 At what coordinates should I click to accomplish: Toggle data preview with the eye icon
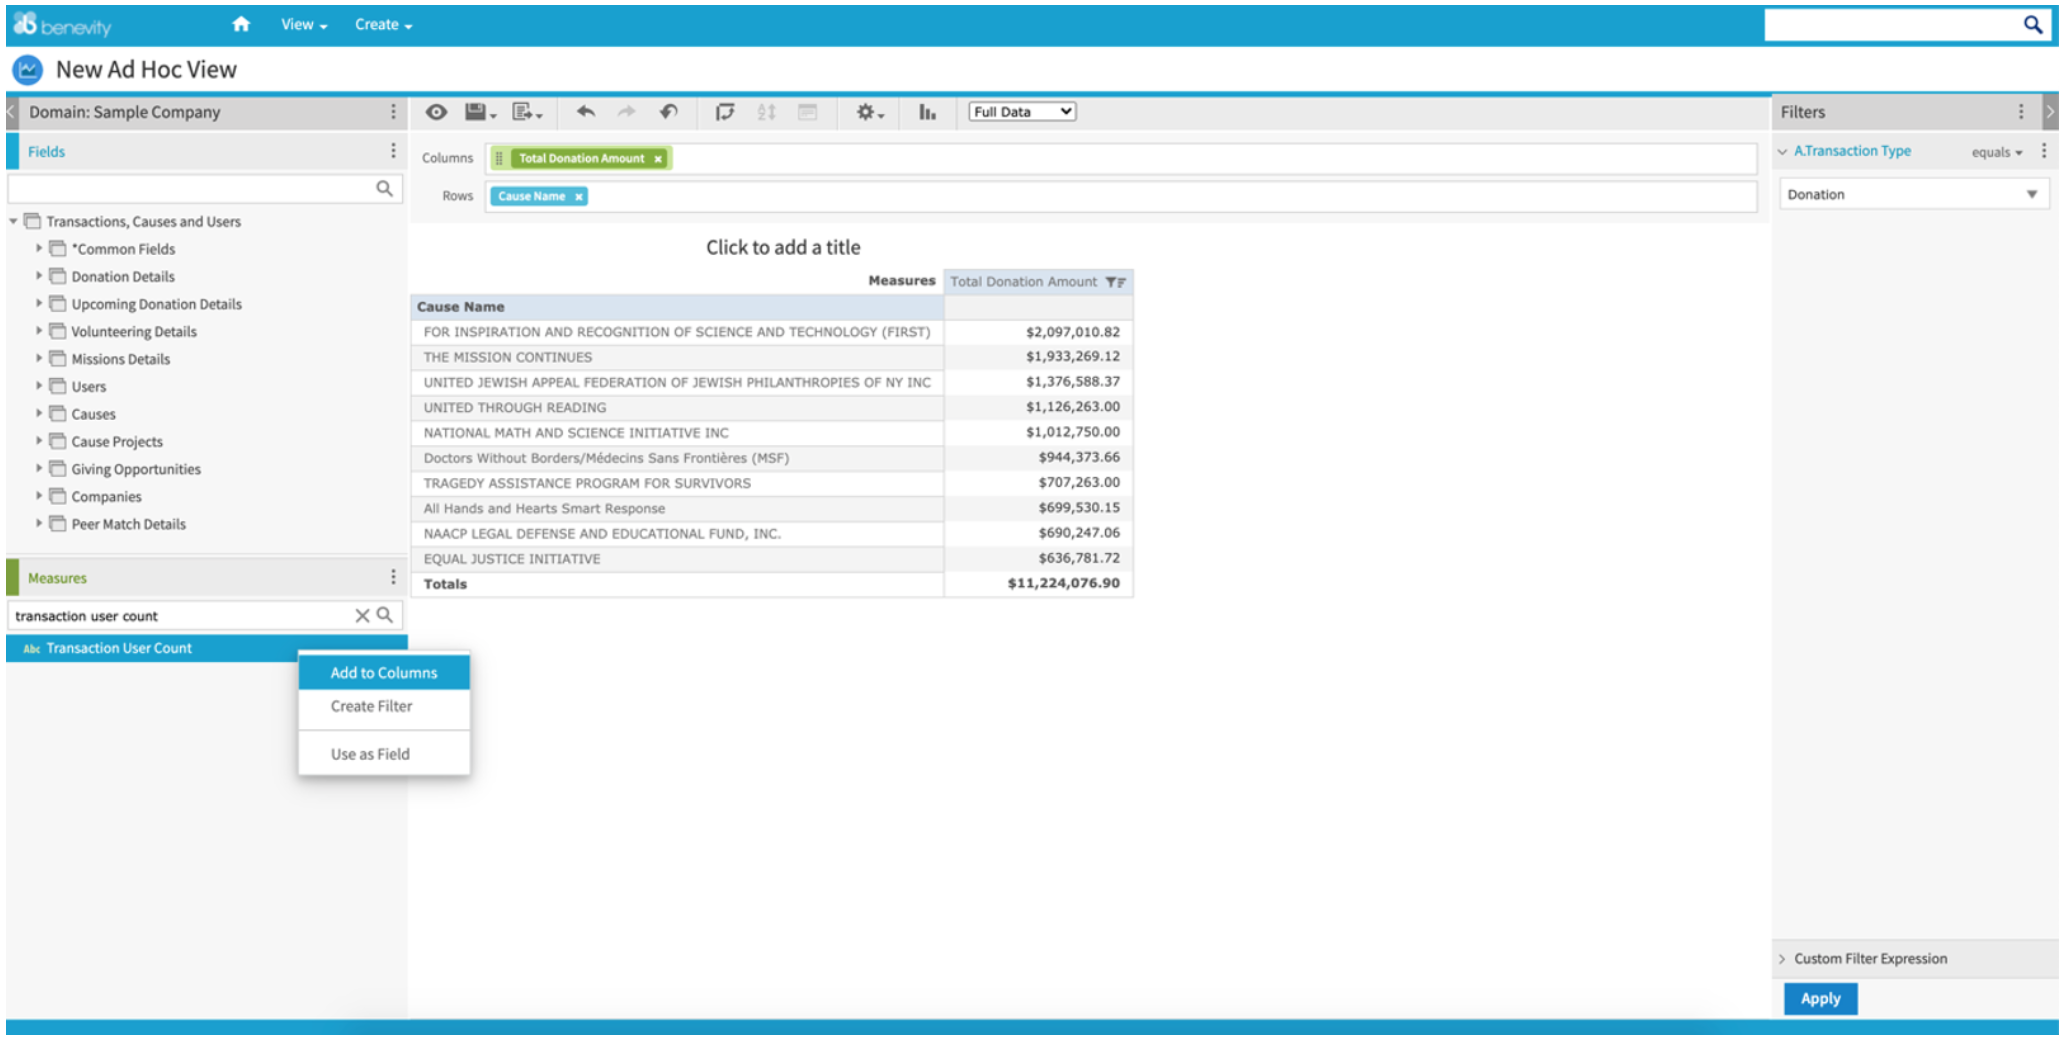click(x=435, y=112)
